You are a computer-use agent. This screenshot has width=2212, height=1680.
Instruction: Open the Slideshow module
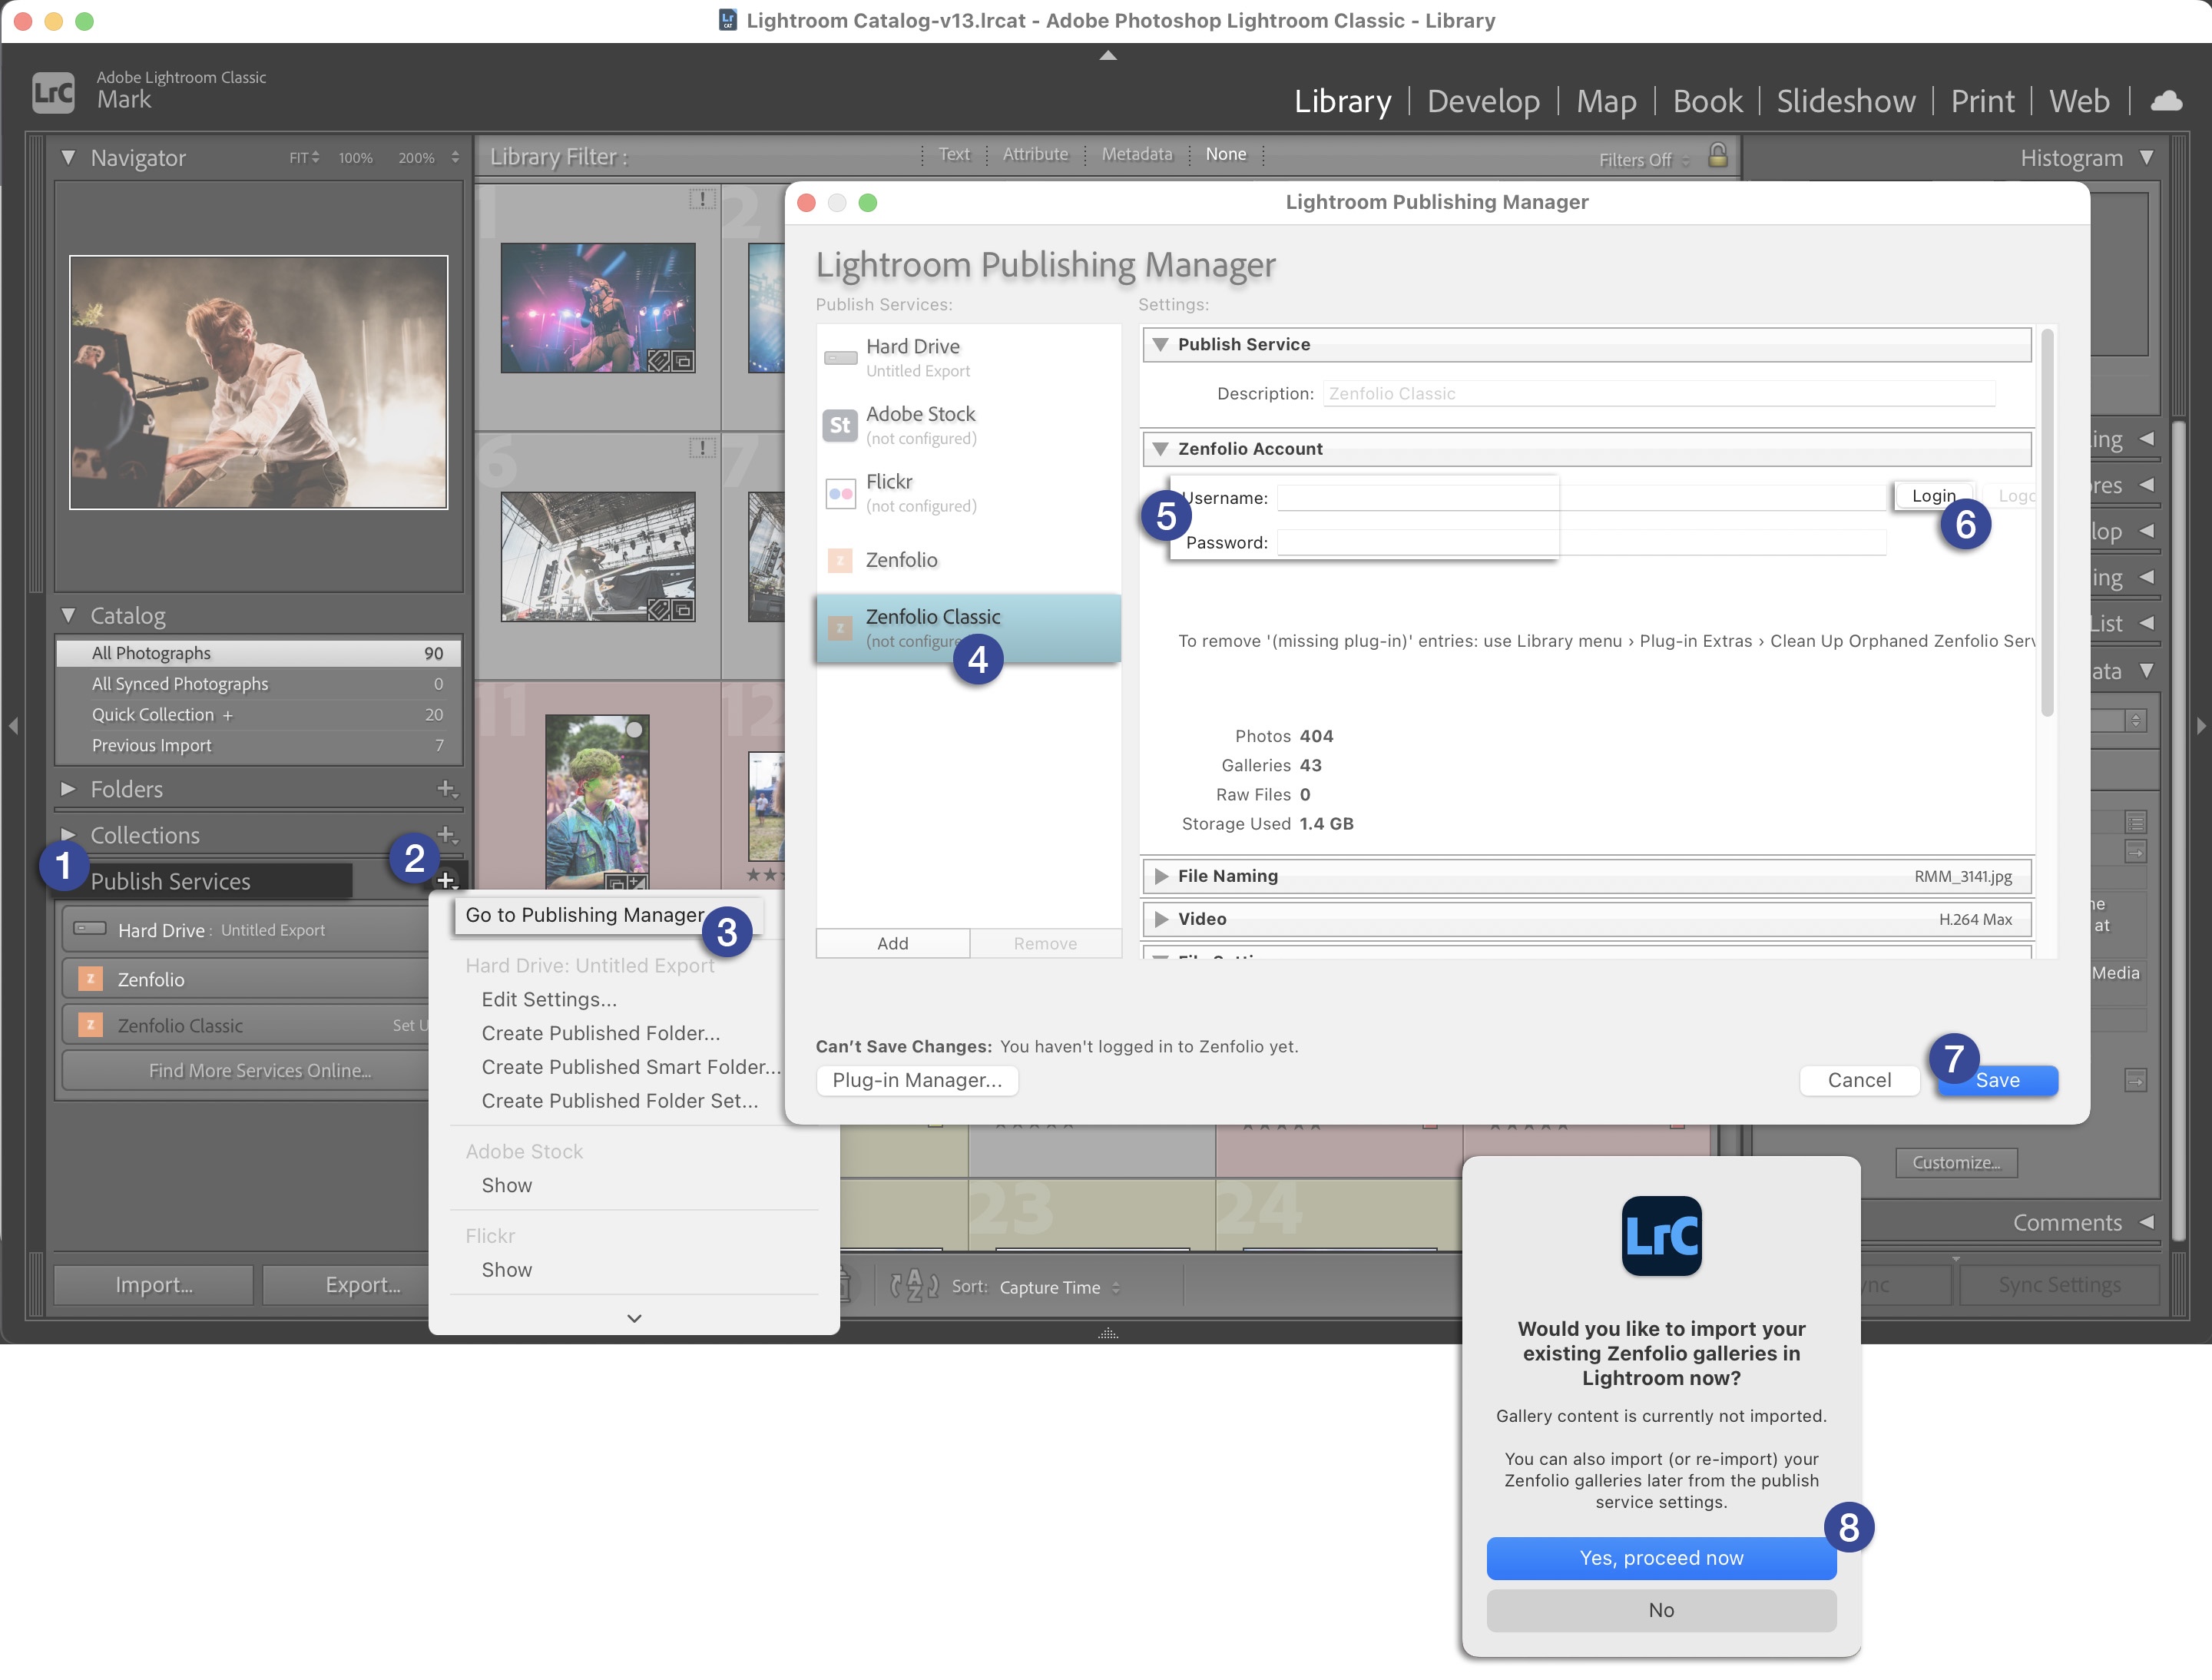(x=1846, y=101)
